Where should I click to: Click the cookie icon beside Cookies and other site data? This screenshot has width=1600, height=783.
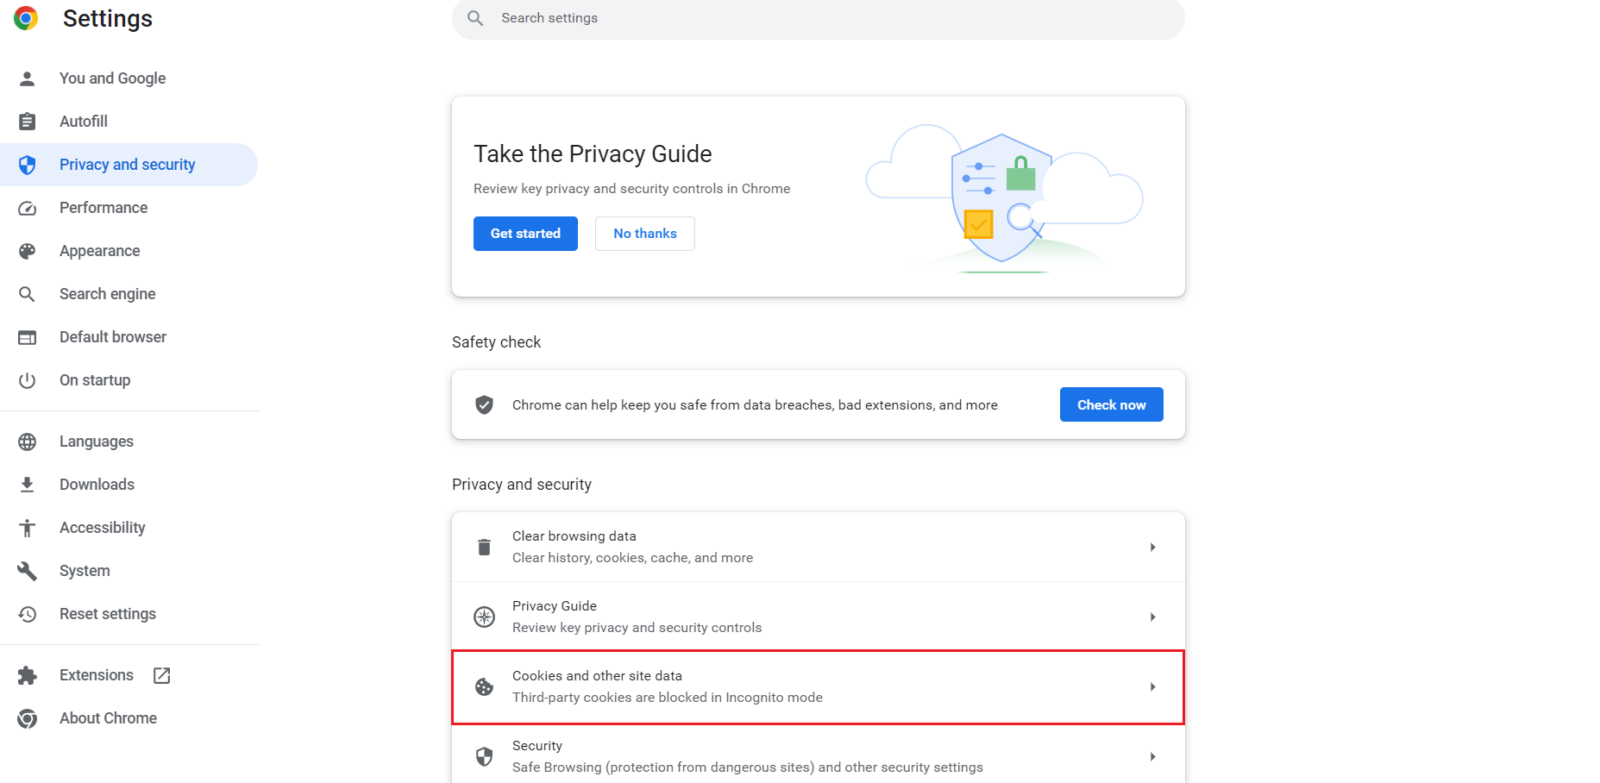pyautogui.click(x=484, y=687)
